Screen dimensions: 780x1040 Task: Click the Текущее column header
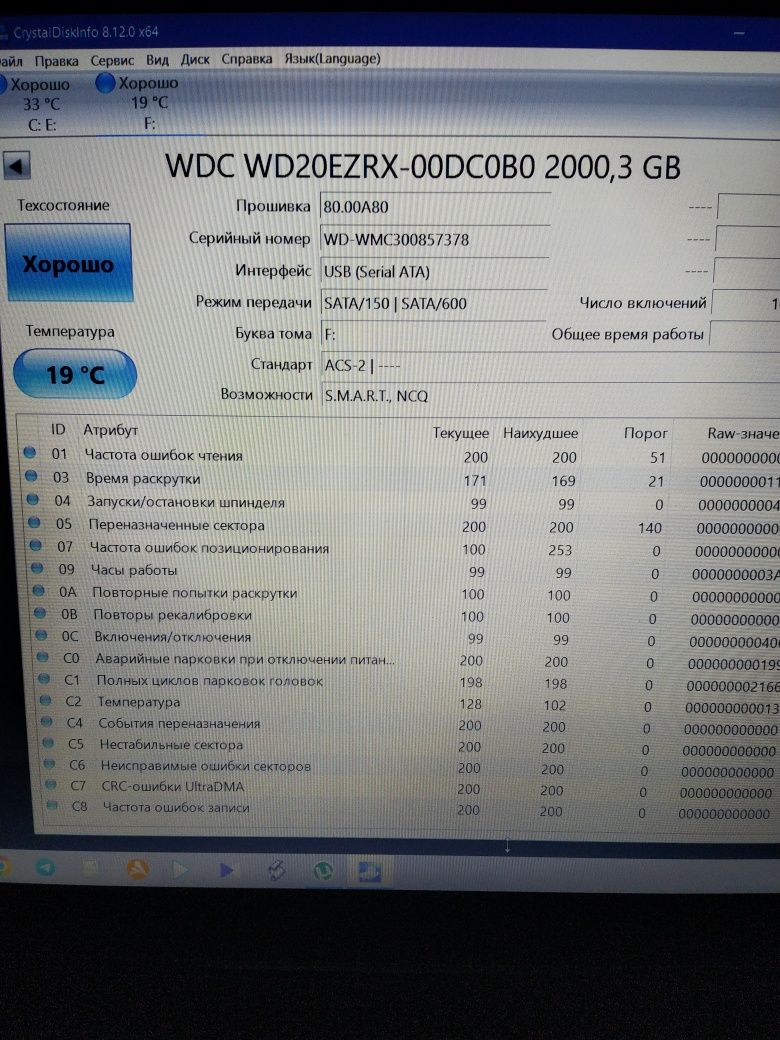(x=461, y=433)
